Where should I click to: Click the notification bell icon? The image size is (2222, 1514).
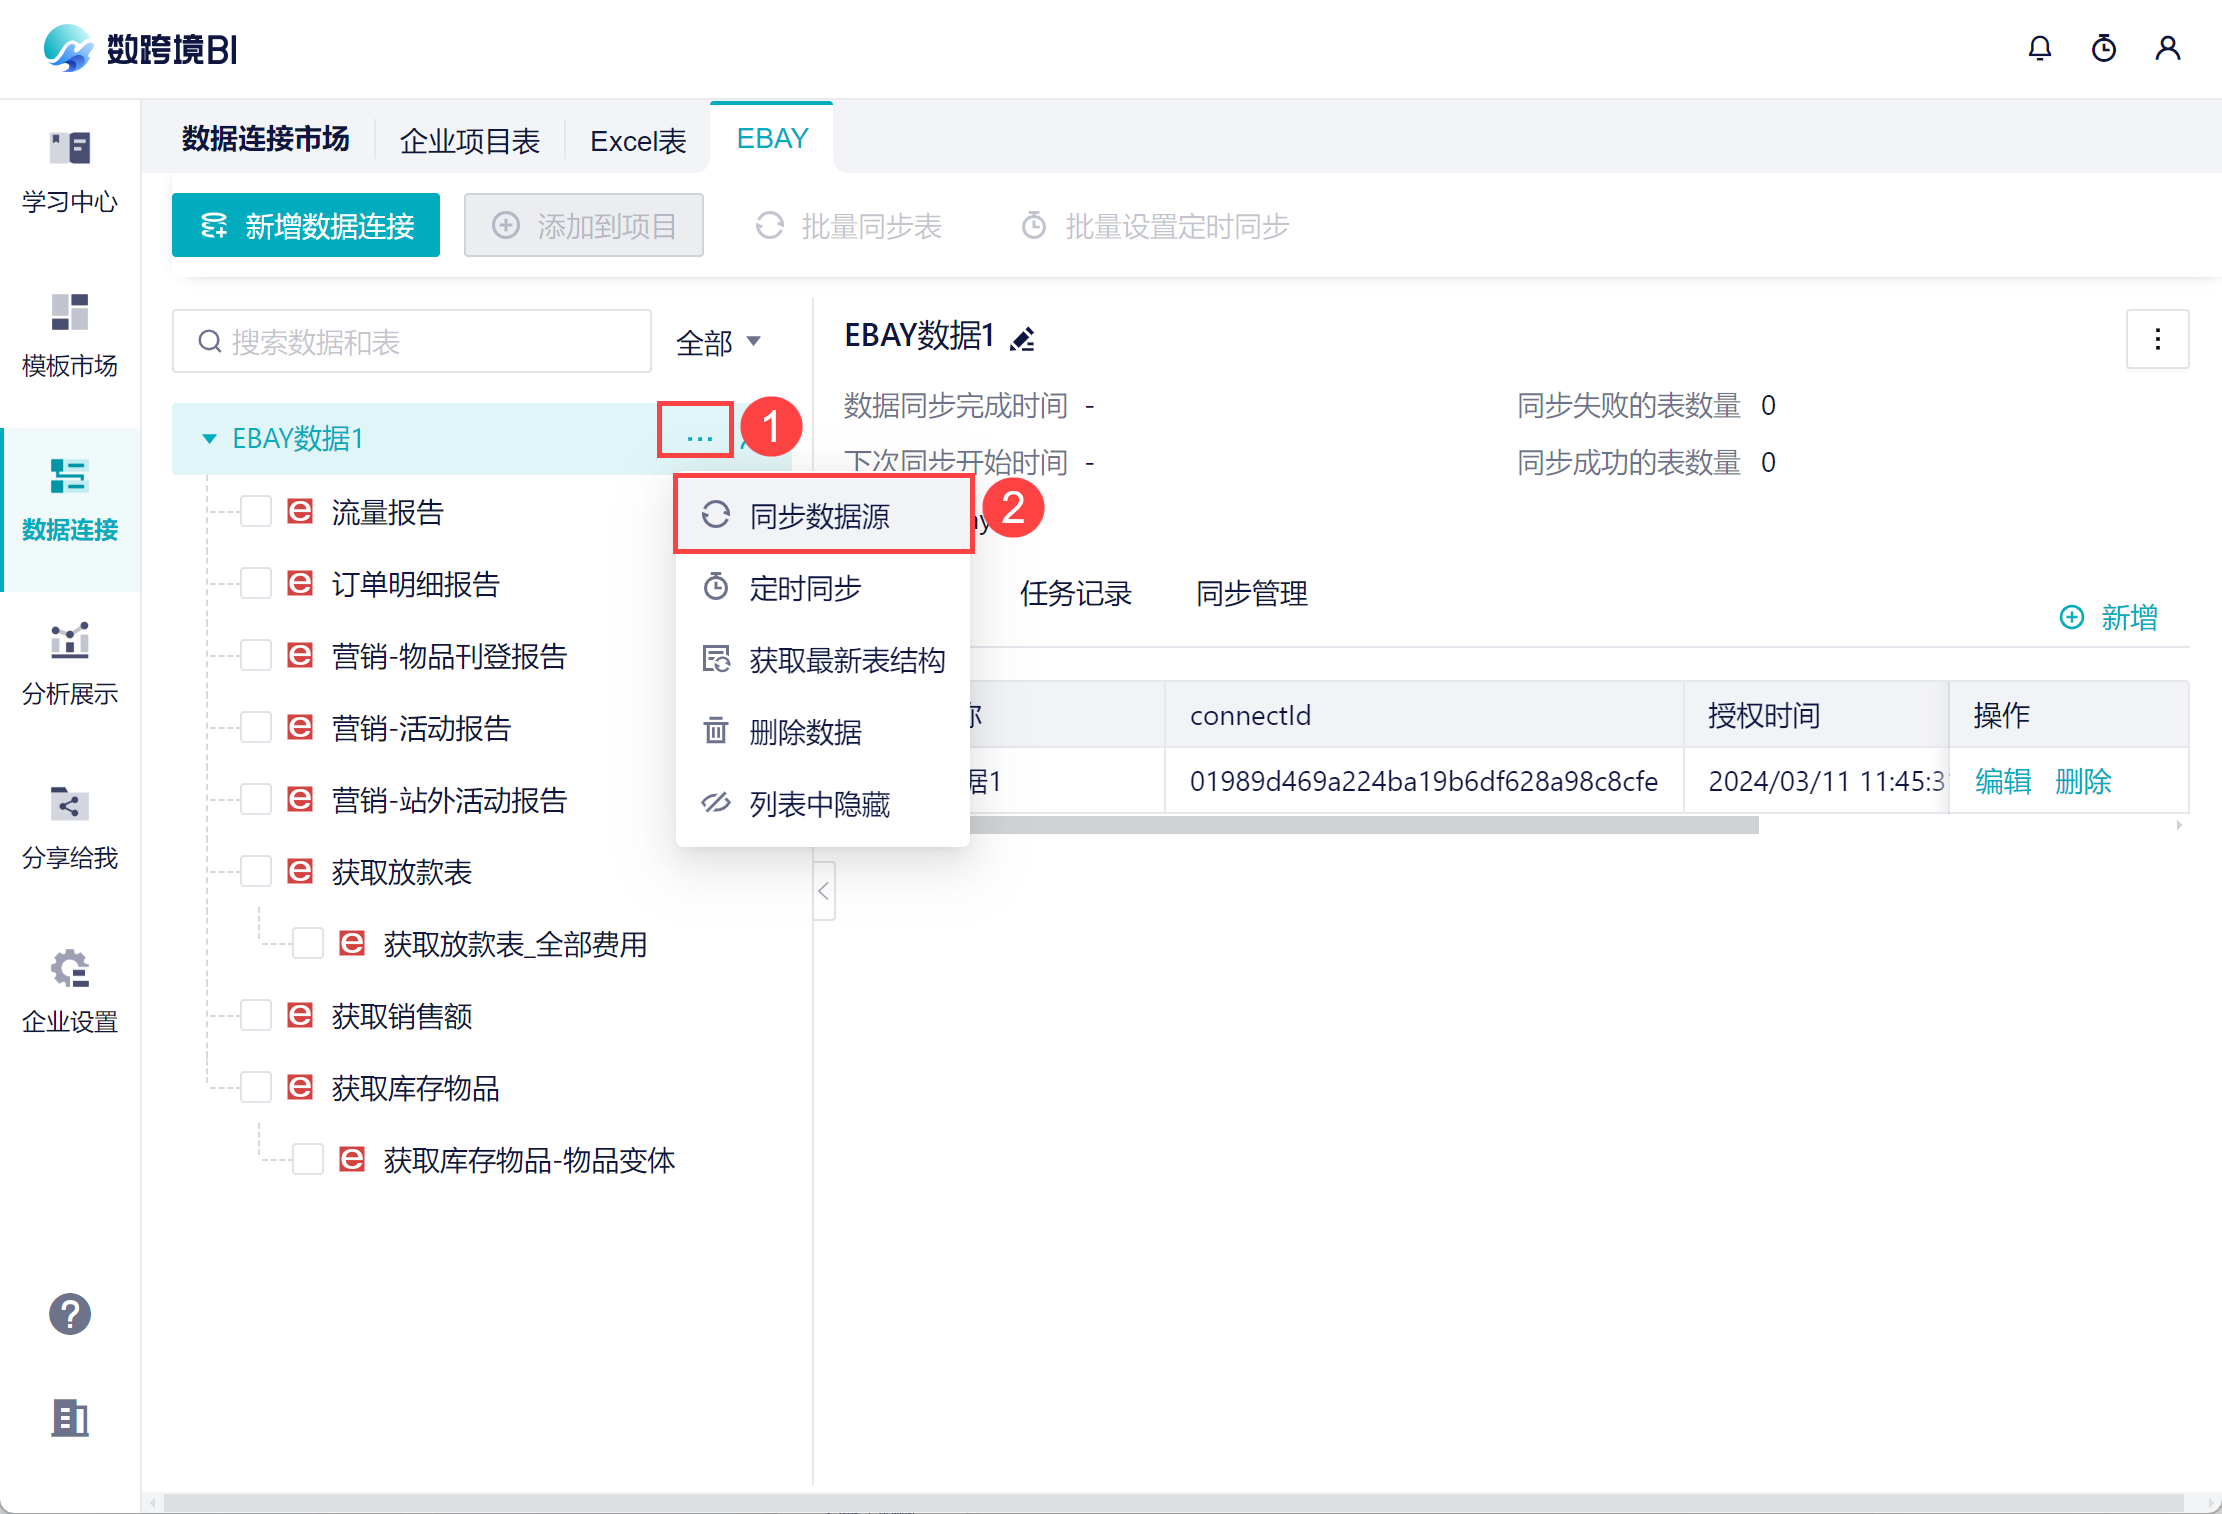pos(2039,48)
